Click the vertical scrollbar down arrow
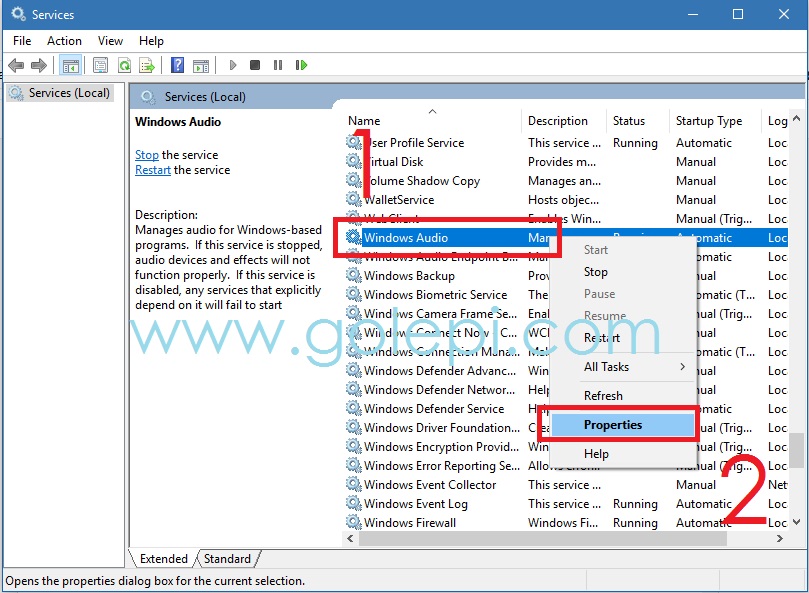The image size is (809, 593). point(797,522)
